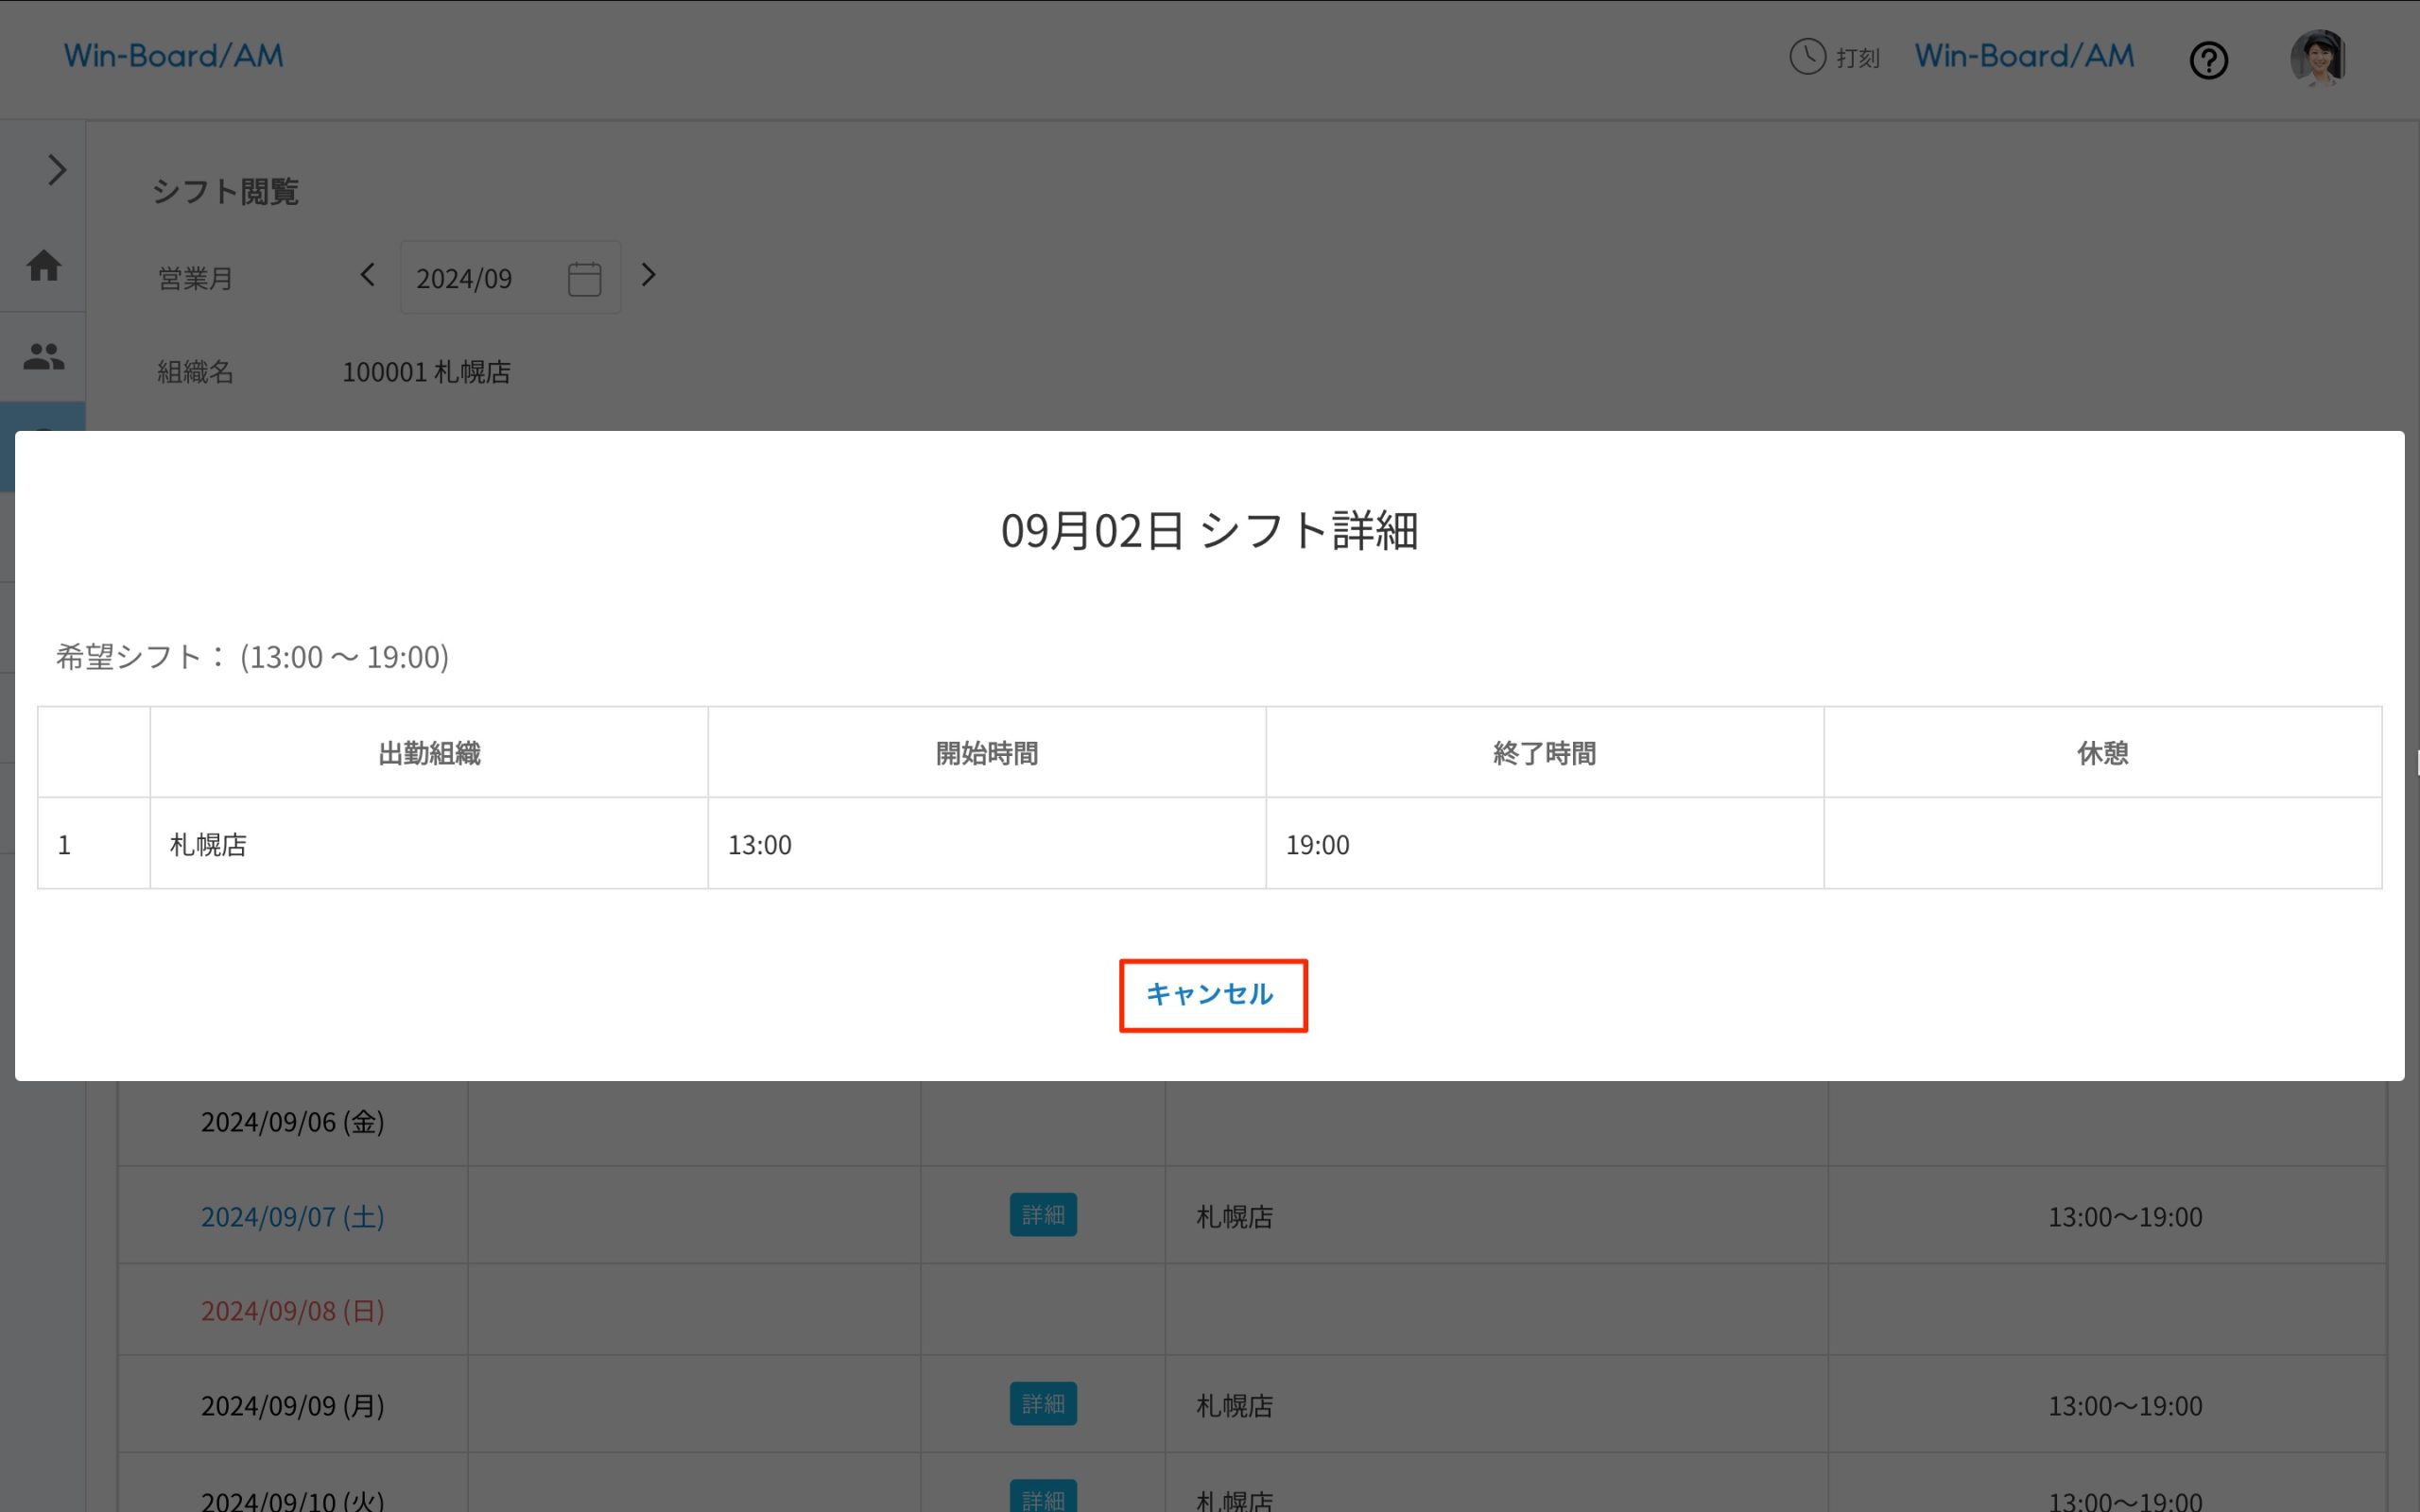Click the 2024/09/07 (土) date link

291,1216
